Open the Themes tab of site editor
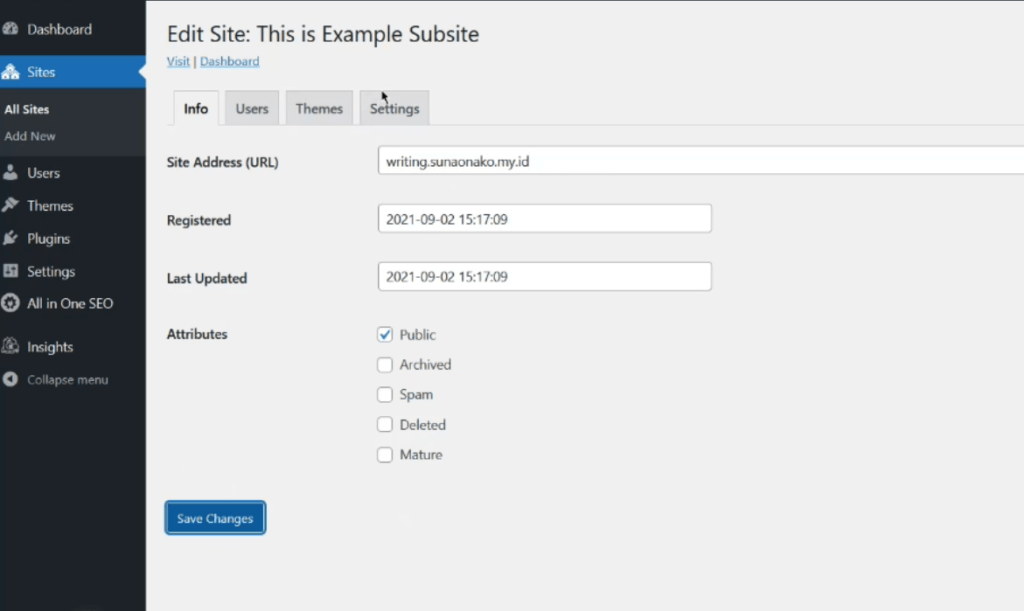 click(x=319, y=108)
